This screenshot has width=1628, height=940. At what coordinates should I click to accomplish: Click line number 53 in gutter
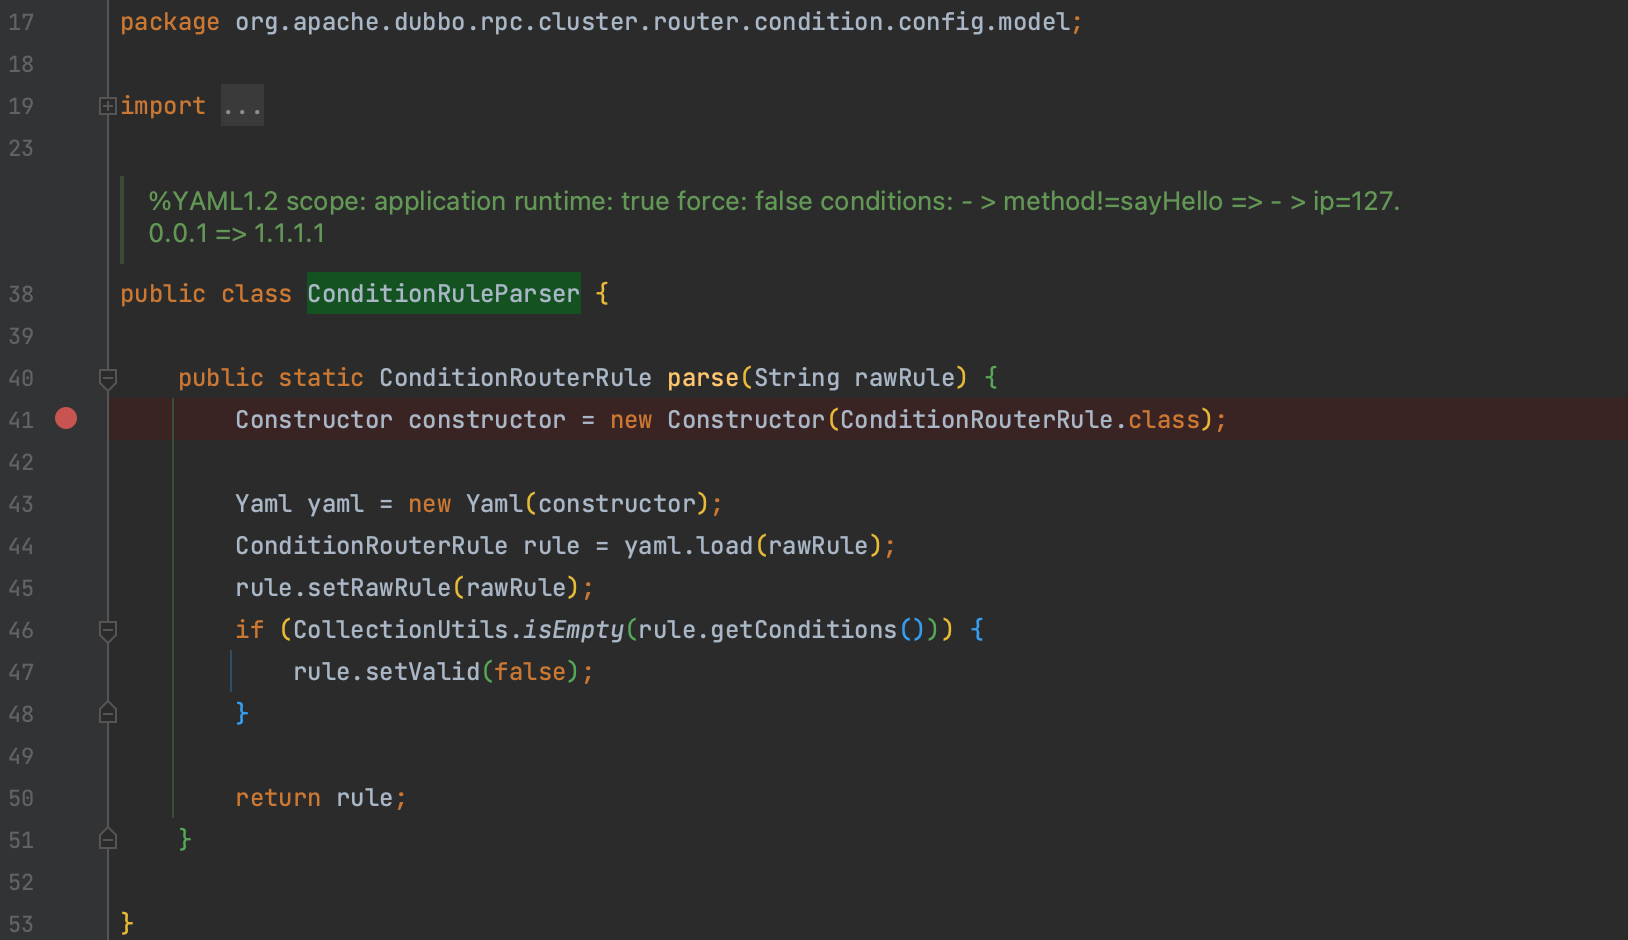[21, 924]
